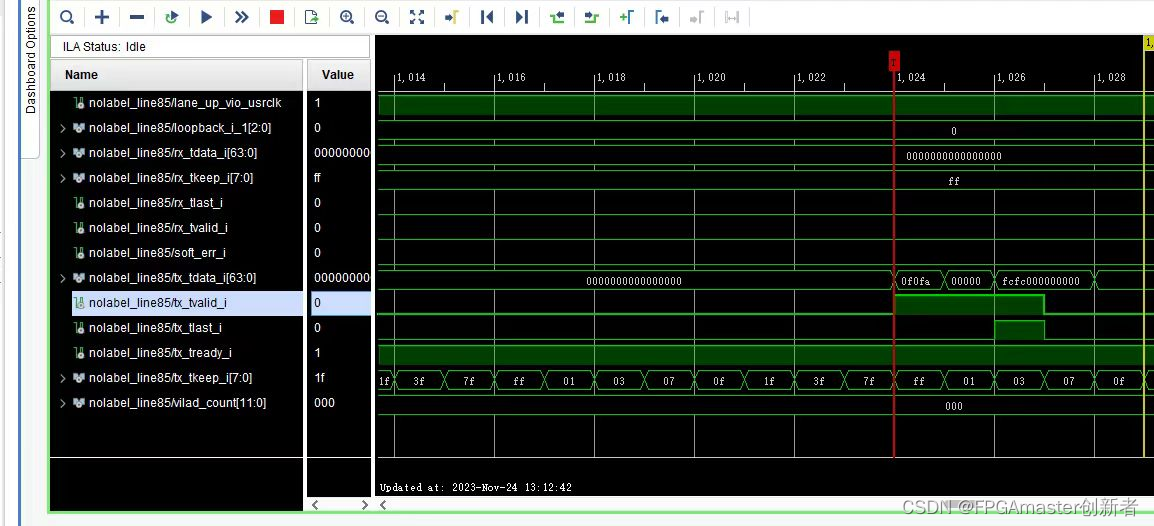Expand the rx_tkeep_i[7:0] bus
1154x526 pixels.
[x=63, y=178]
